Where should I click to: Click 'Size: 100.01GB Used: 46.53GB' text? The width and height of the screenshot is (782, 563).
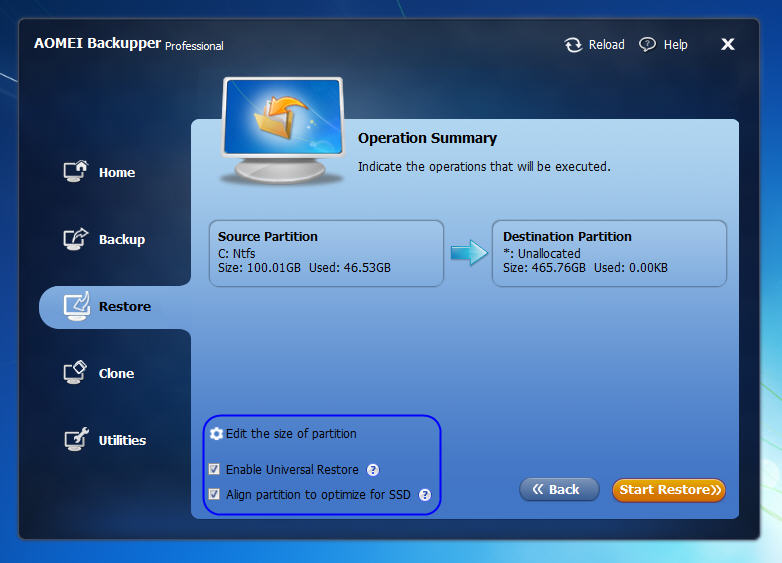[x=304, y=268]
